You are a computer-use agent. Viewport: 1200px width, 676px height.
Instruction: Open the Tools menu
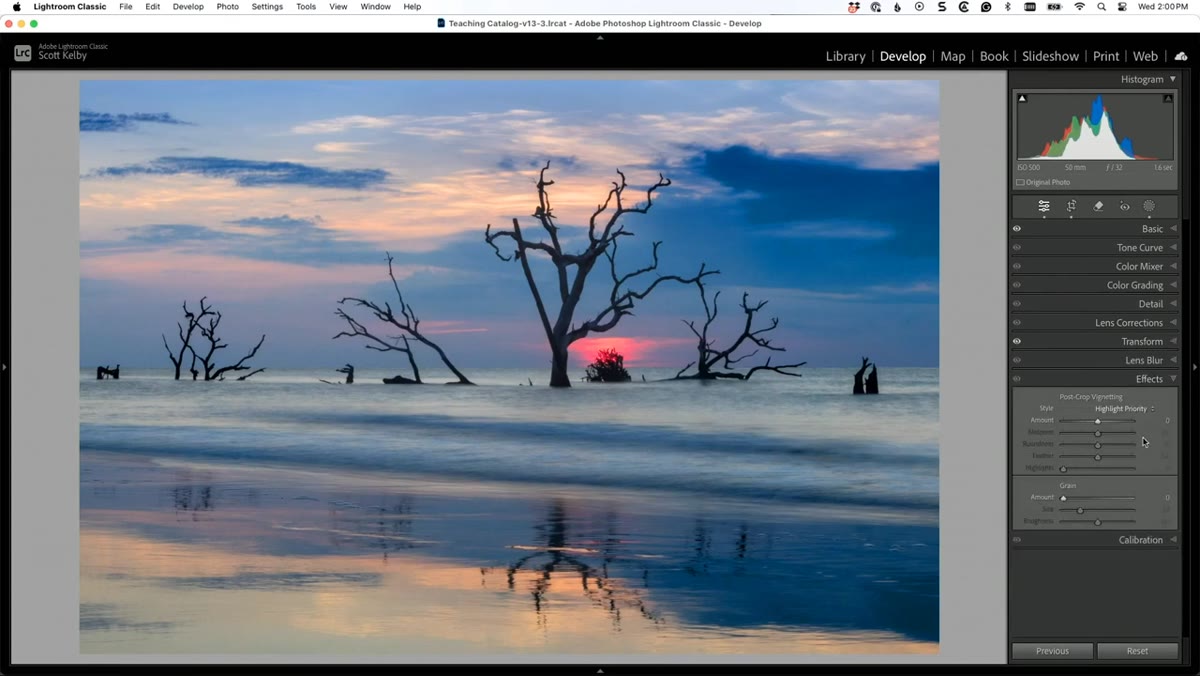pyautogui.click(x=306, y=7)
